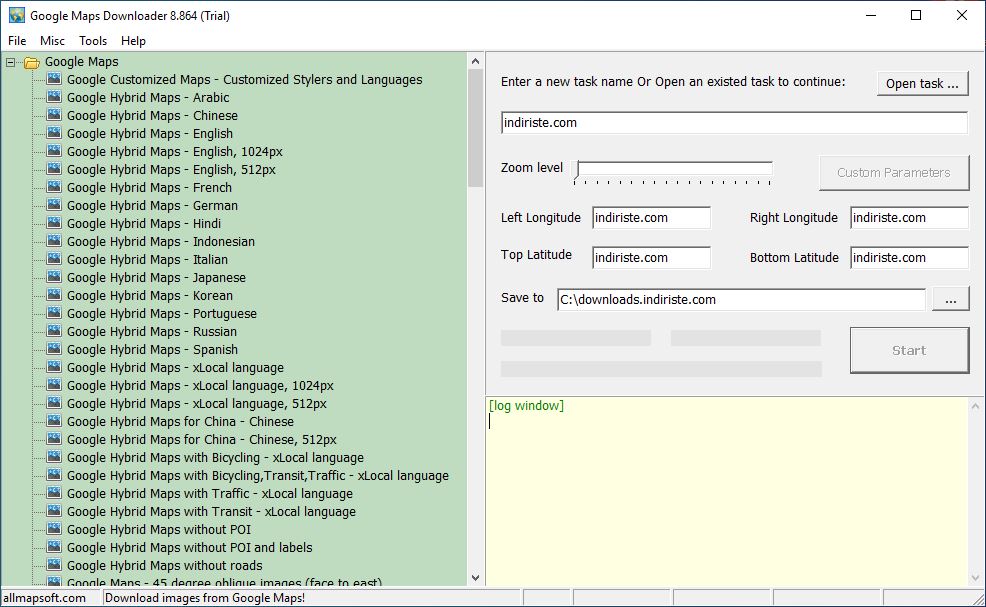986x607 pixels.
Task: Collapse the Google Maps tree root
Action: (10, 62)
